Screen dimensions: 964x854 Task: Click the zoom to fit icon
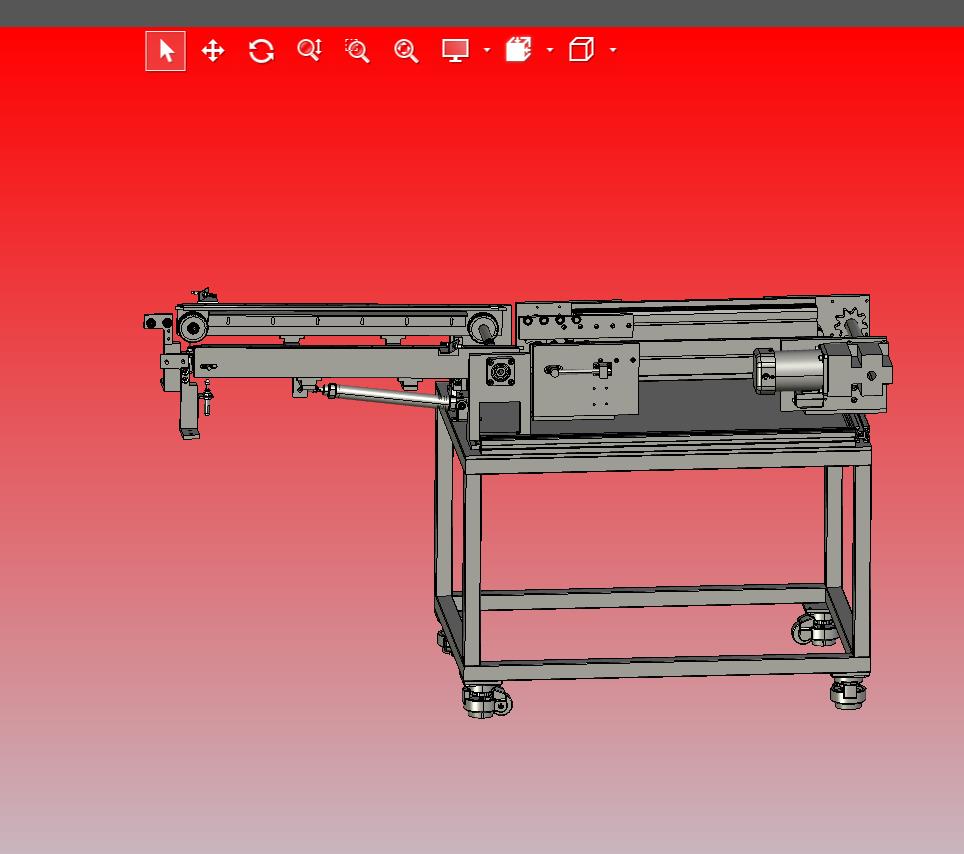click(x=406, y=51)
